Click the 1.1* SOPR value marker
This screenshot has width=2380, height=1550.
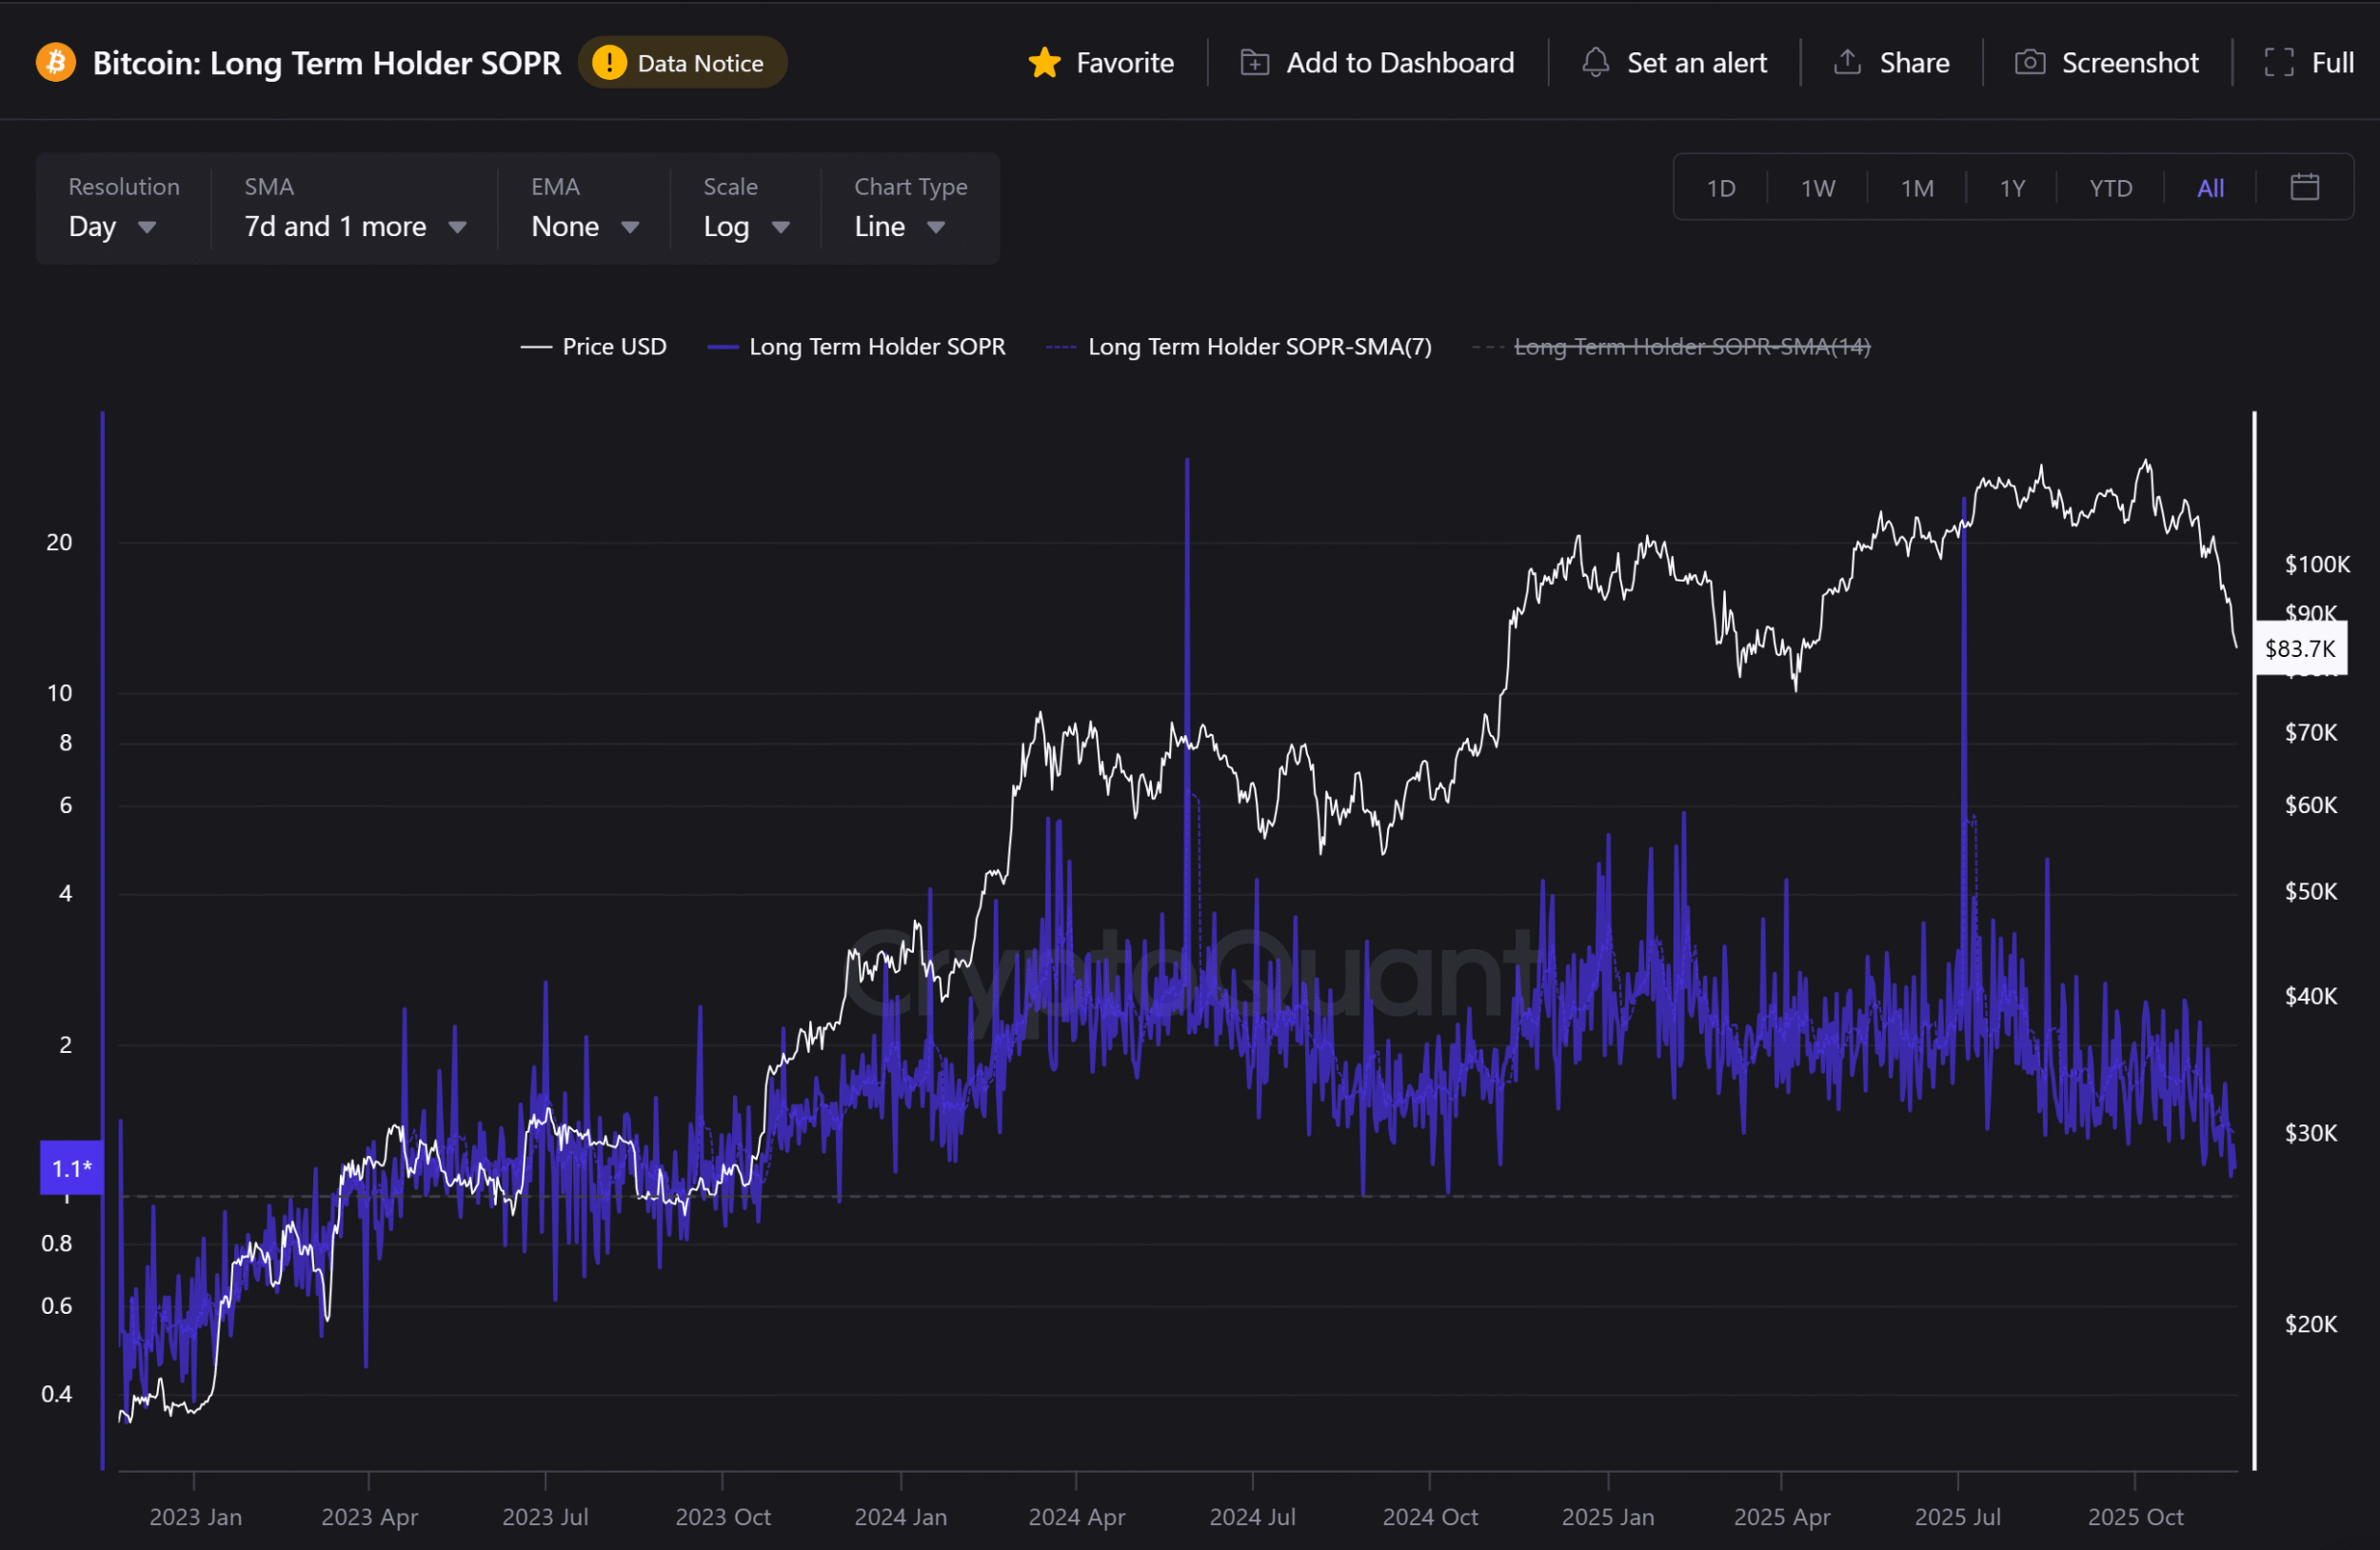(x=71, y=1168)
